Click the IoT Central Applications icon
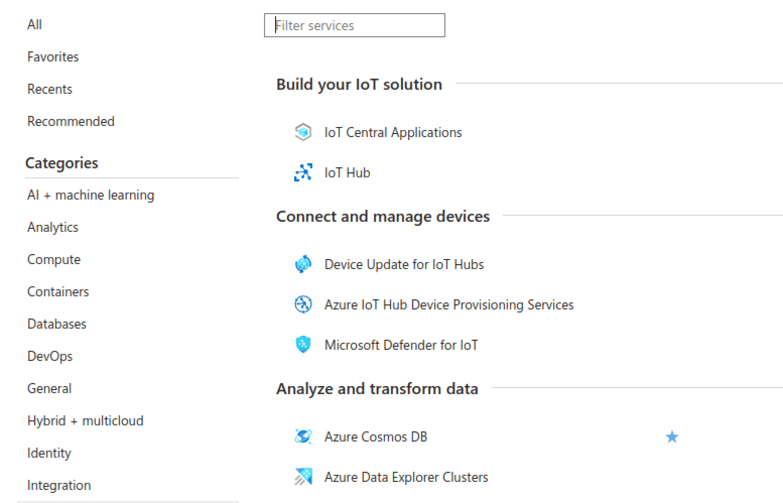The image size is (783, 503). pos(303,132)
